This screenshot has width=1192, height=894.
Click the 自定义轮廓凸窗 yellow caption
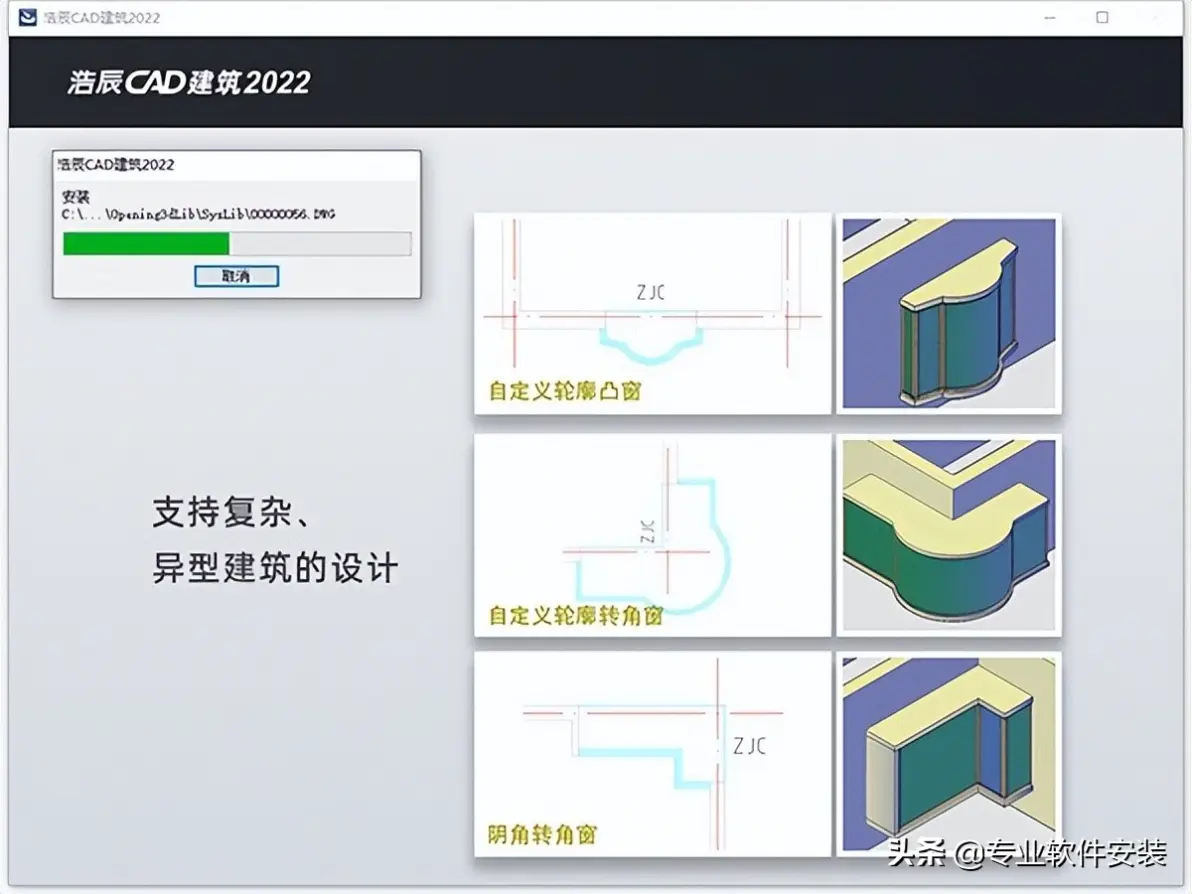coord(565,391)
